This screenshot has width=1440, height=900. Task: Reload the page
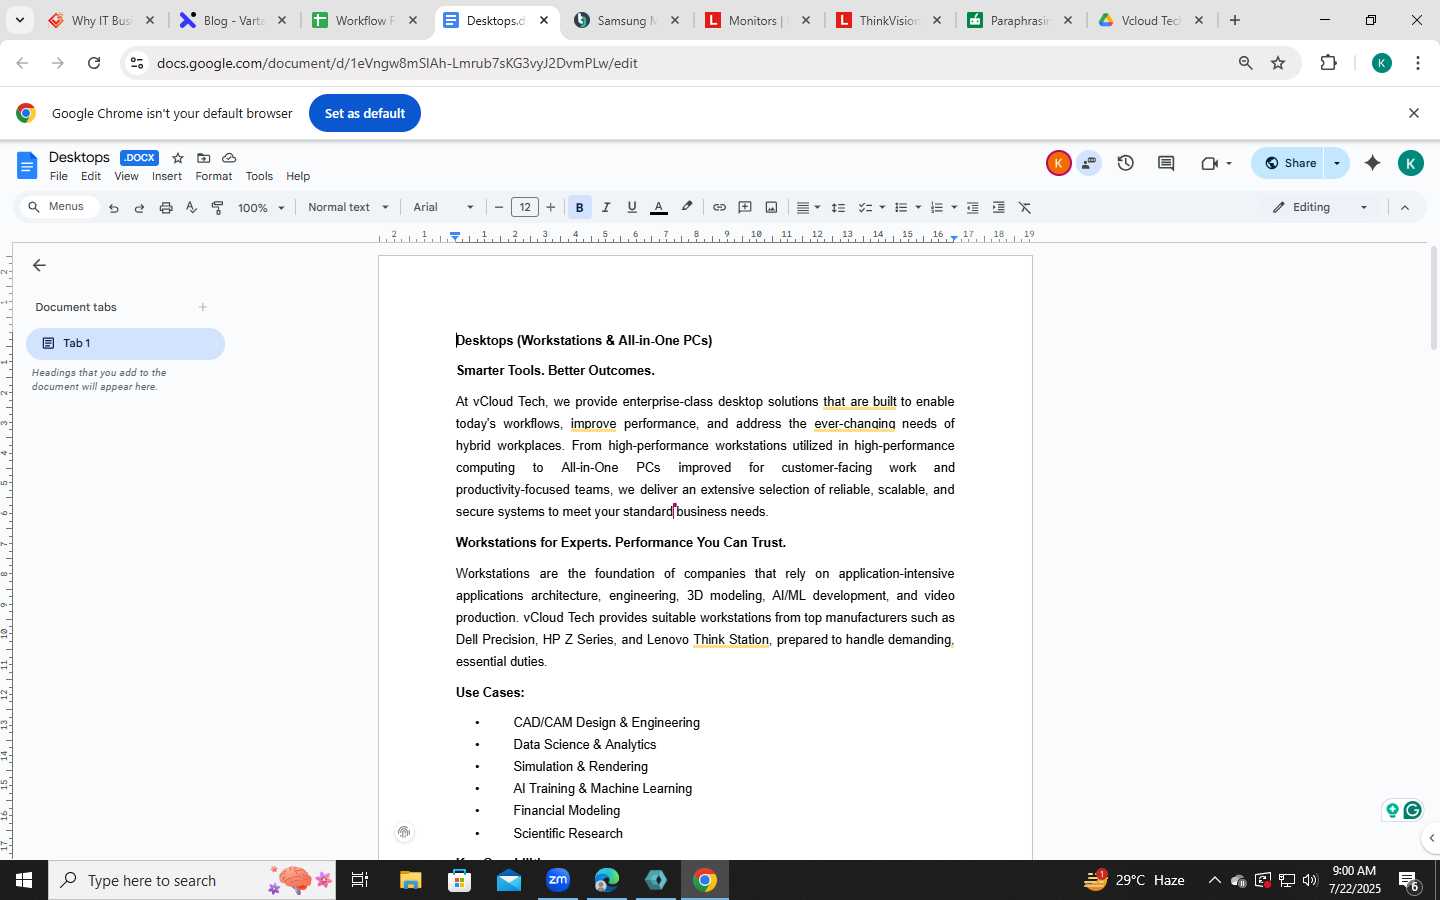tap(94, 63)
